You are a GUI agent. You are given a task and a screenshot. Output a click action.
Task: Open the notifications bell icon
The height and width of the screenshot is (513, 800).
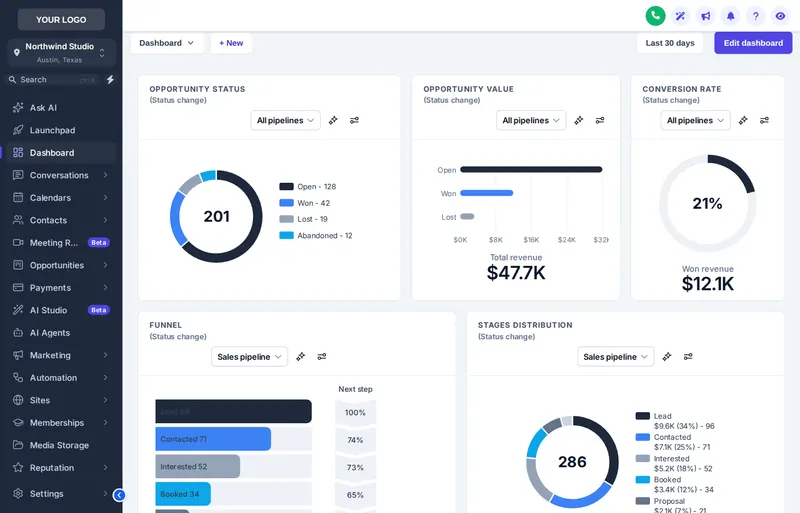[731, 16]
